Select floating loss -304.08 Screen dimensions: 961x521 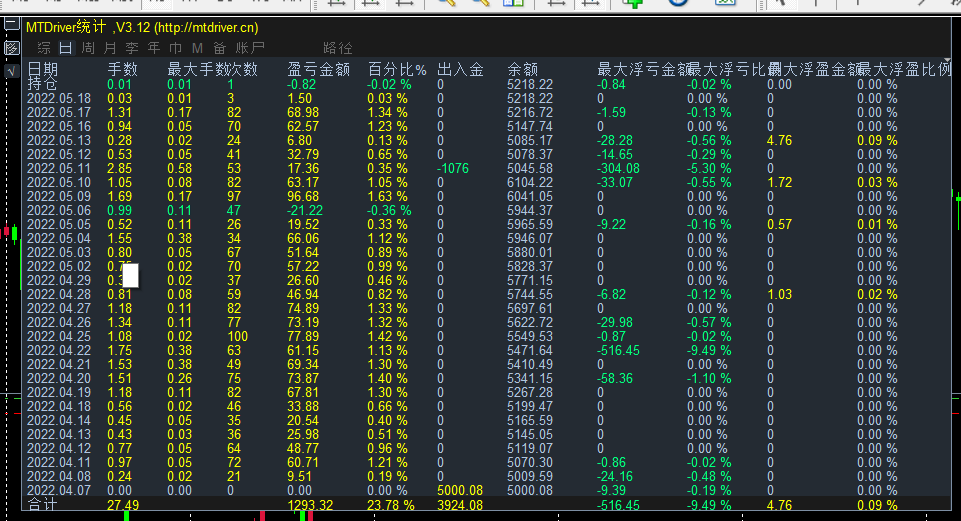tap(618, 168)
